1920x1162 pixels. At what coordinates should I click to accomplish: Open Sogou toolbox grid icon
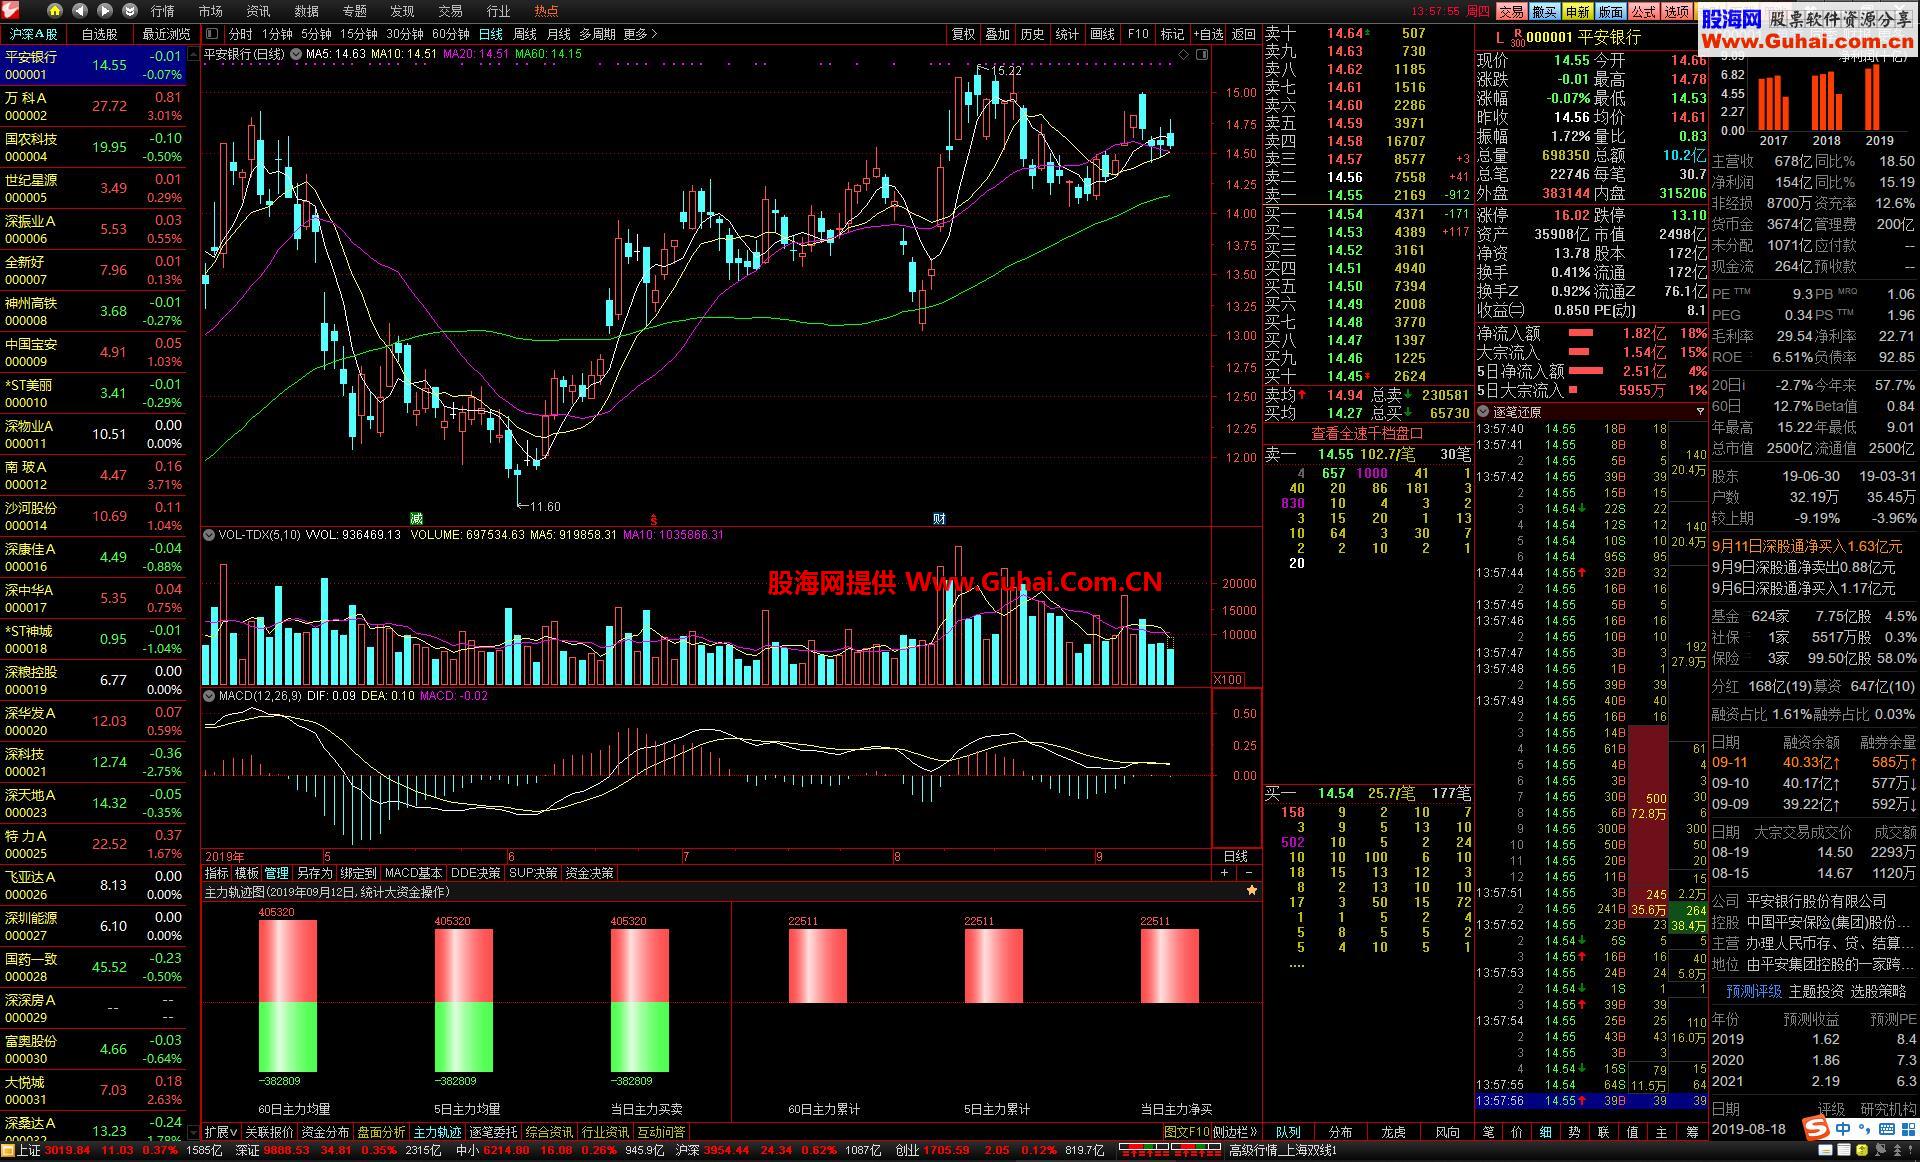click(1906, 1128)
